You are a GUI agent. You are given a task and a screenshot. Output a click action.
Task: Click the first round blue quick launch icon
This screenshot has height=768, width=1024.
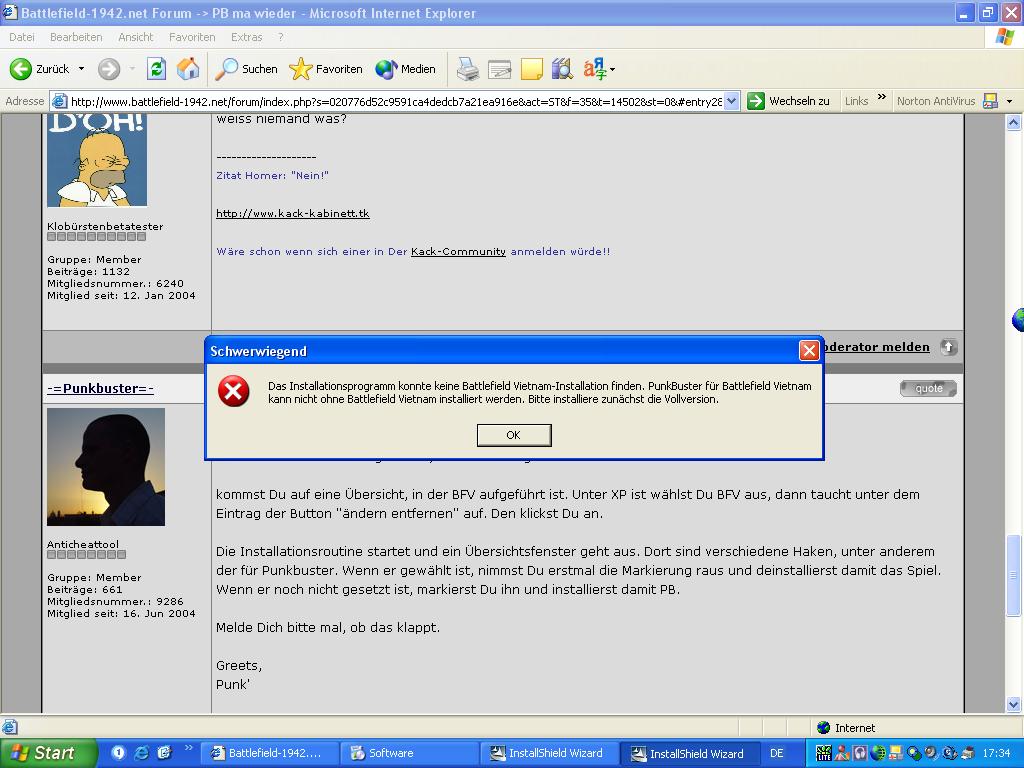tap(118, 752)
